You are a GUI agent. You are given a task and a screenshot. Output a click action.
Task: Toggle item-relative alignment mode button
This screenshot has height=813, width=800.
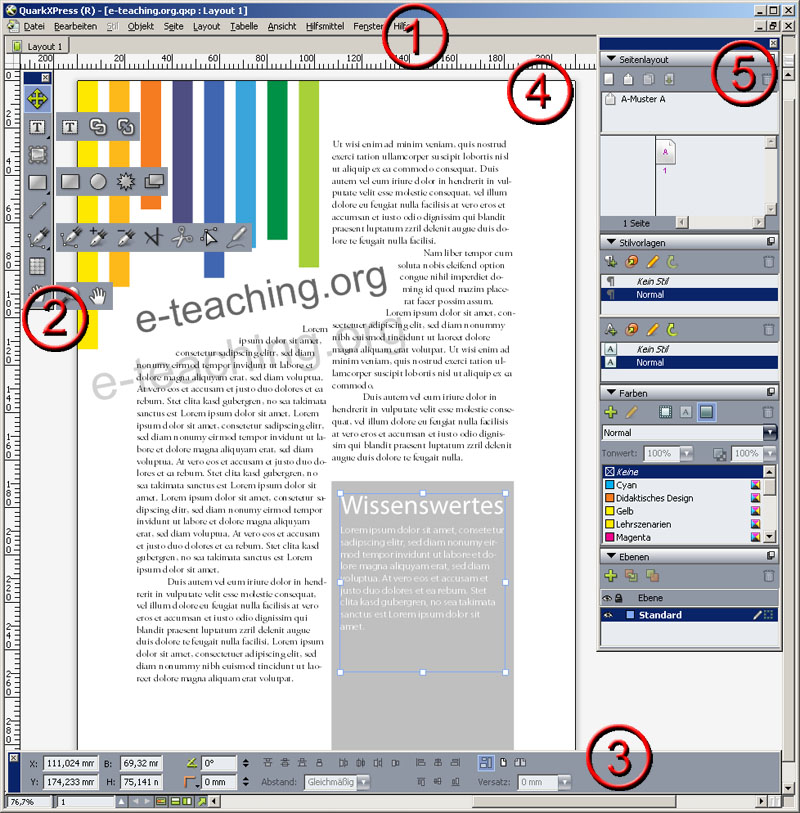(x=486, y=762)
